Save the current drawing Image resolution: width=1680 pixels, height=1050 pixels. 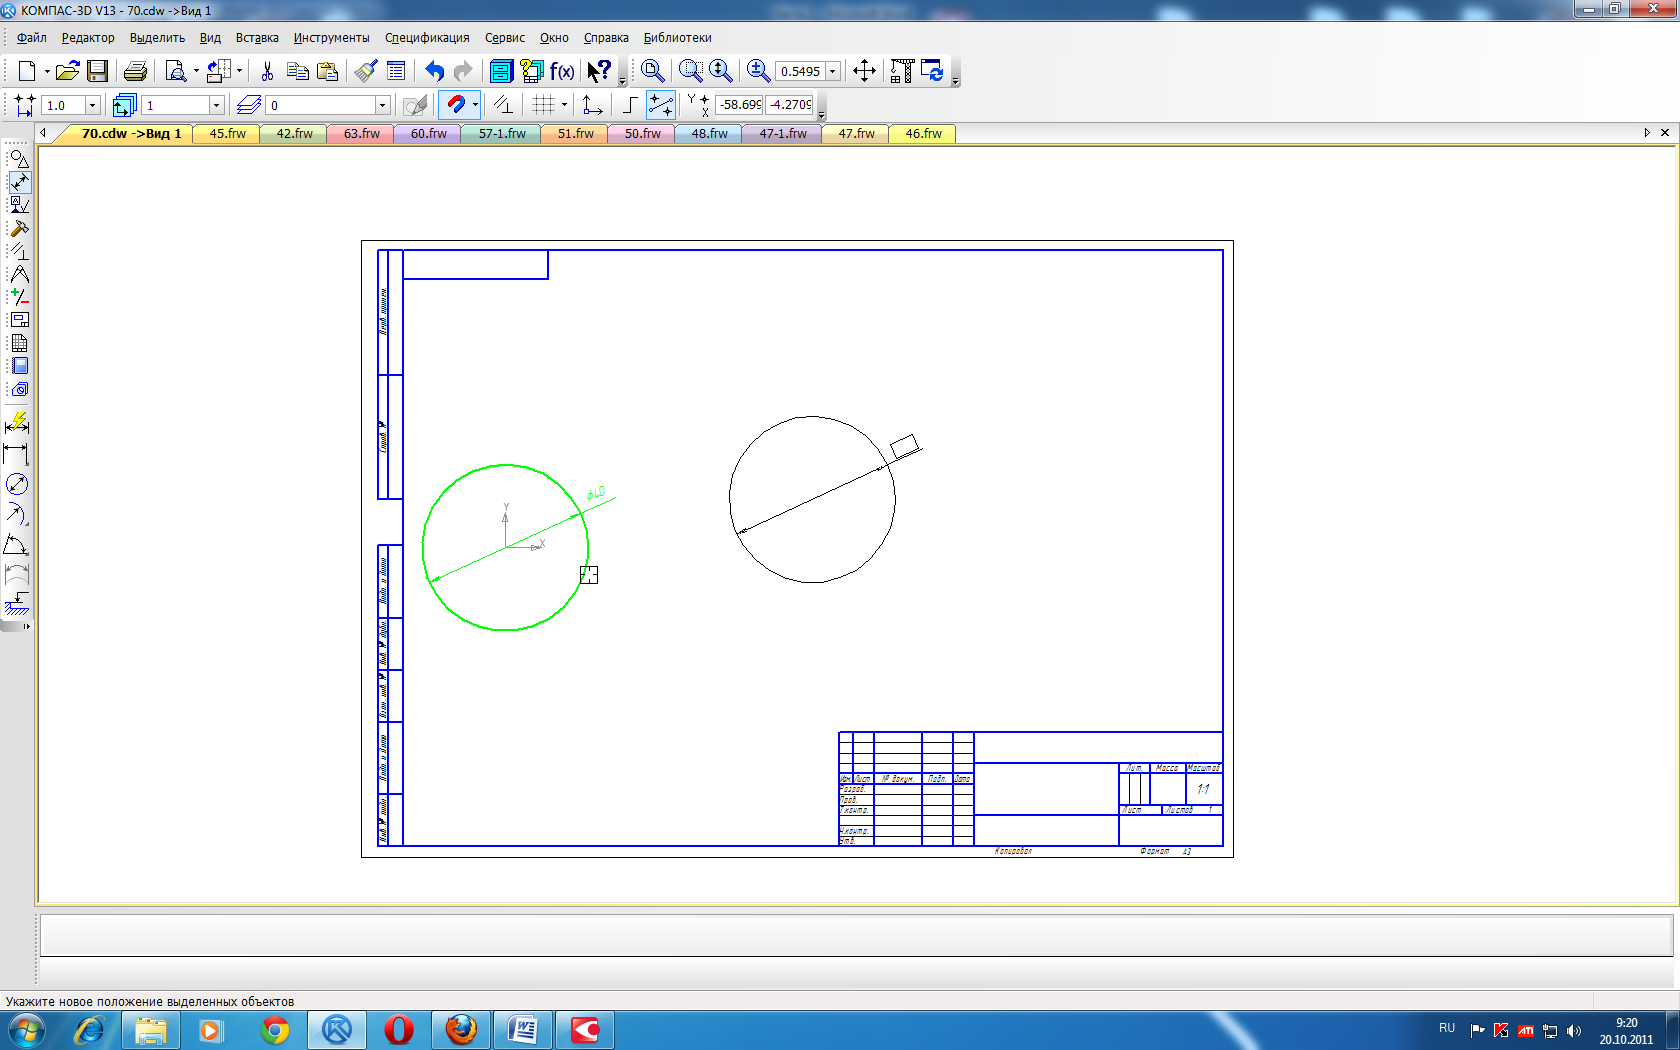[97, 71]
